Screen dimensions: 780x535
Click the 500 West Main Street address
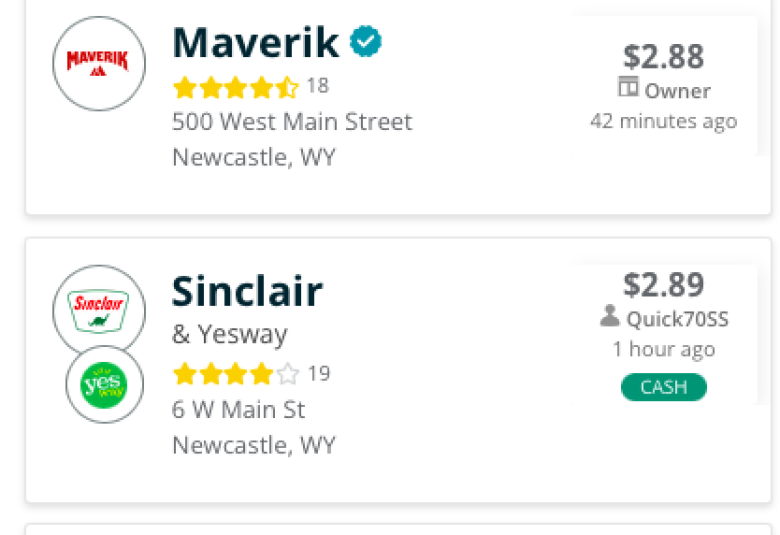click(x=292, y=122)
